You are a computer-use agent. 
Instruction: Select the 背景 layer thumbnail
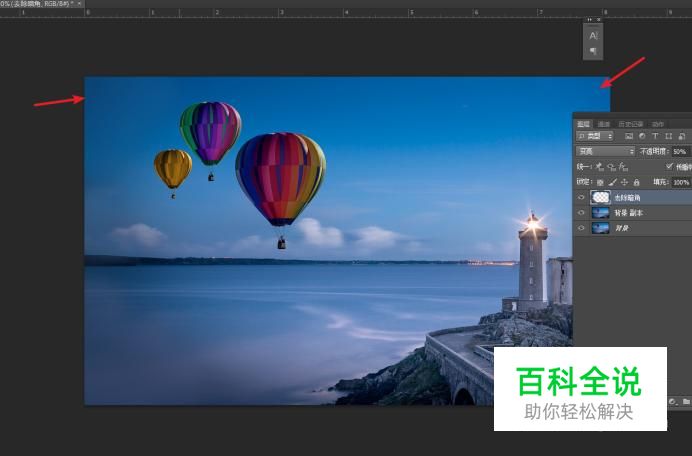click(x=600, y=228)
